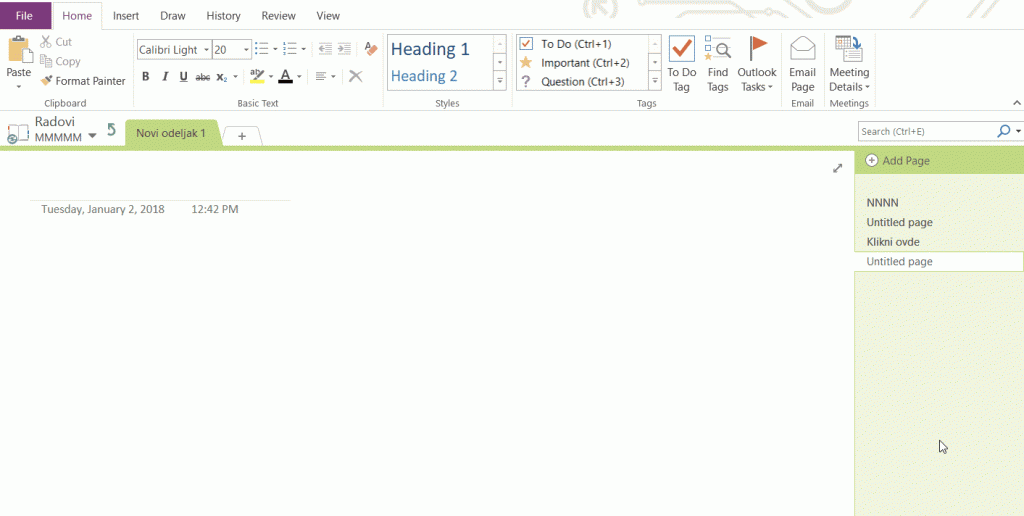1024x516 pixels.
Task: Click the Email Page envelope icon
Action: [803, 48]
